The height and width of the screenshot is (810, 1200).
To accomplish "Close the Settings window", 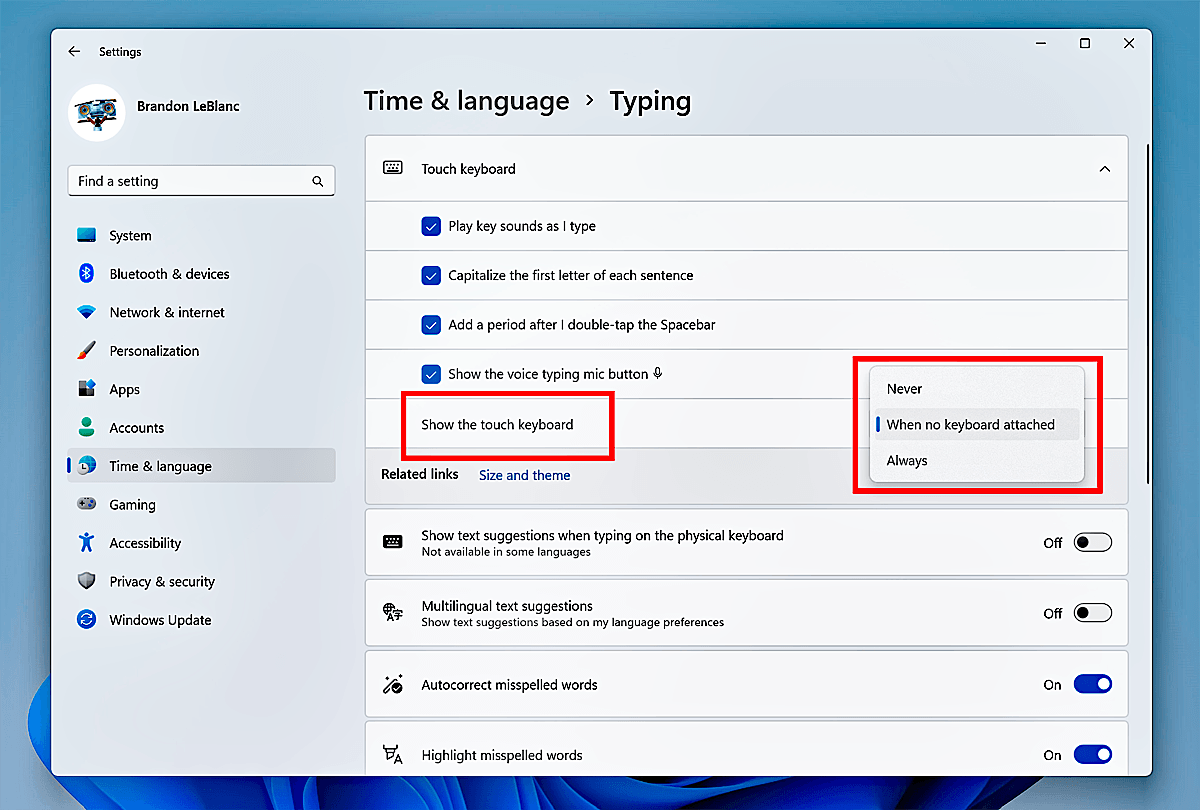I will [1129, 44].
